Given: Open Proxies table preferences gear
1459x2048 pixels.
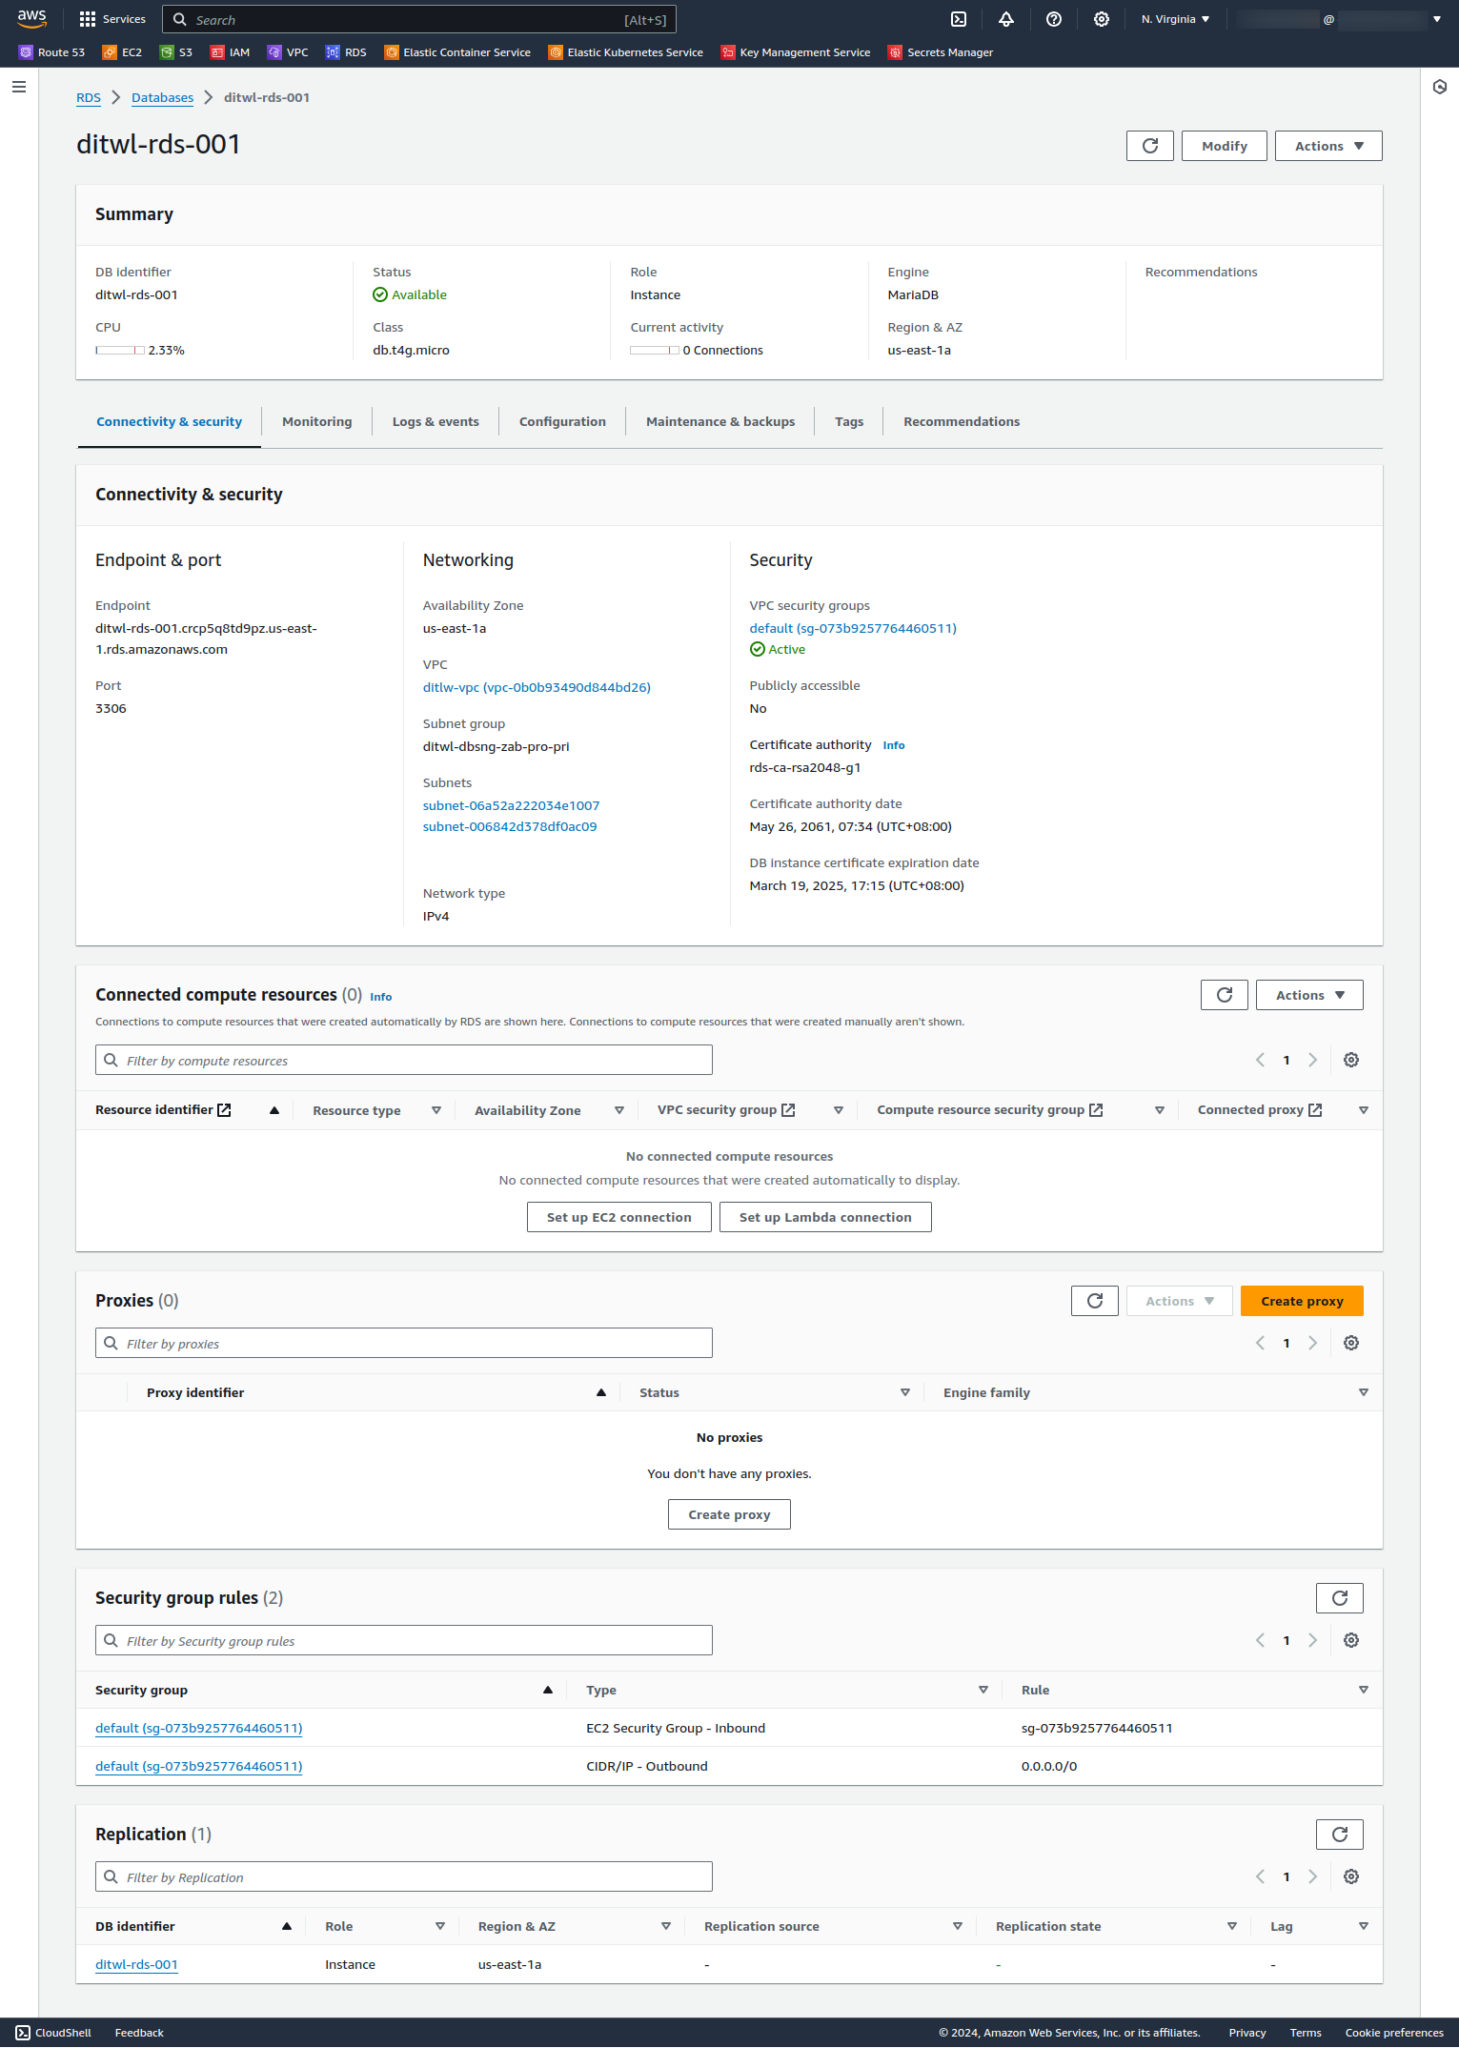Looking at the screenshot, I should (1351, 1343).
